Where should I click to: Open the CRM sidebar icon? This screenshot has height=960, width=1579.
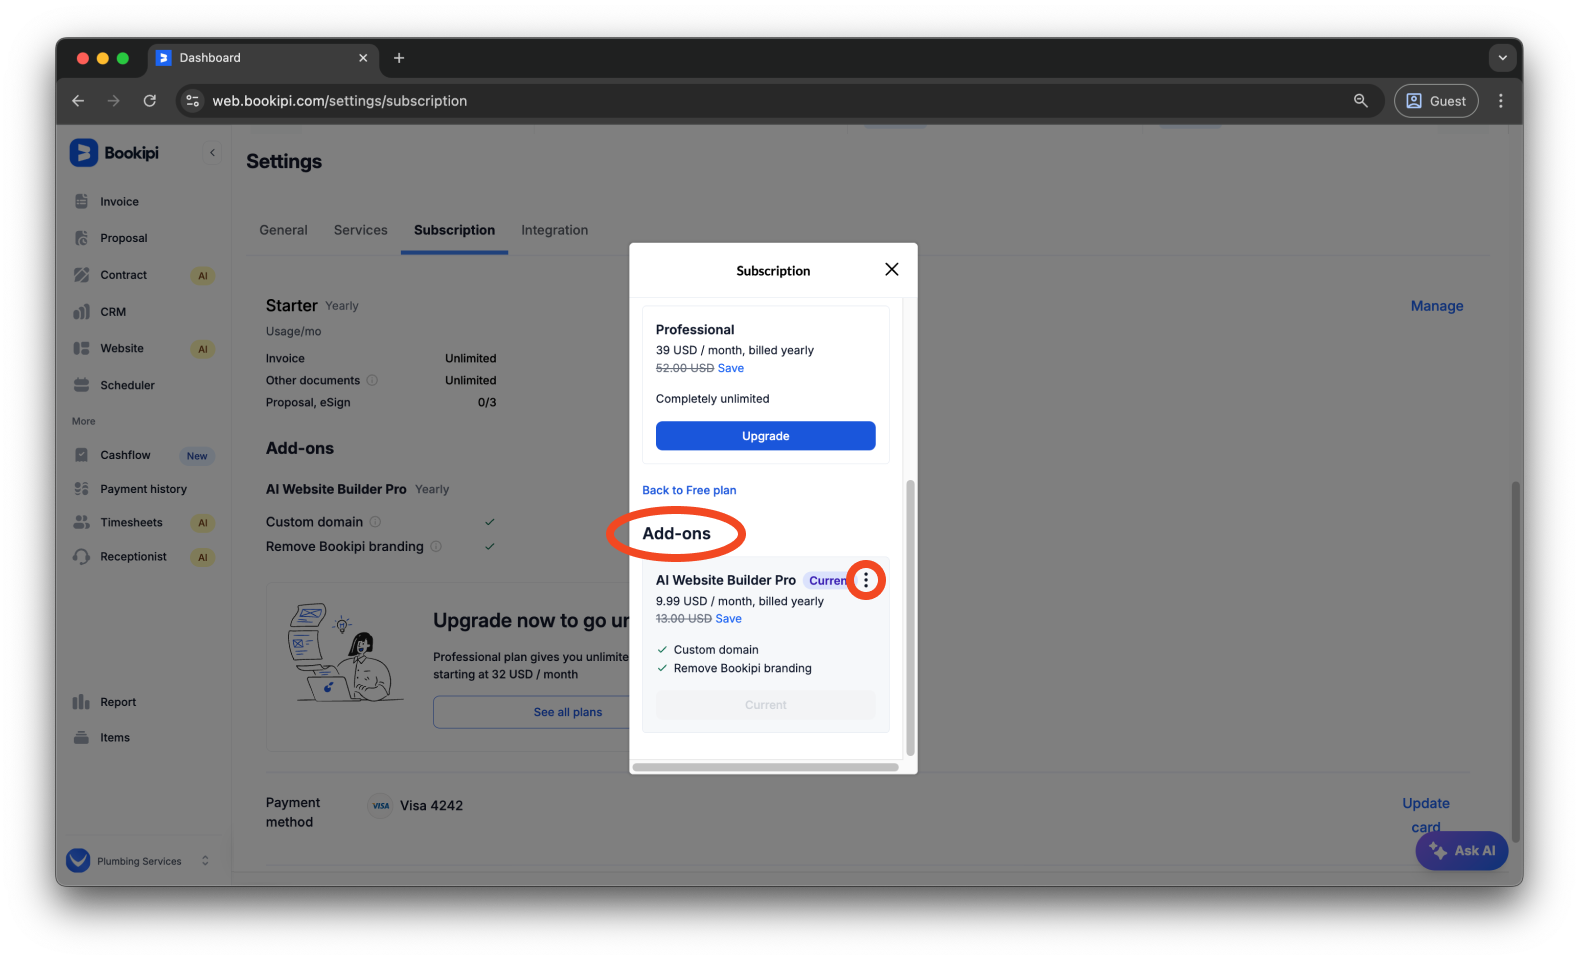click(x=82, y=312)
